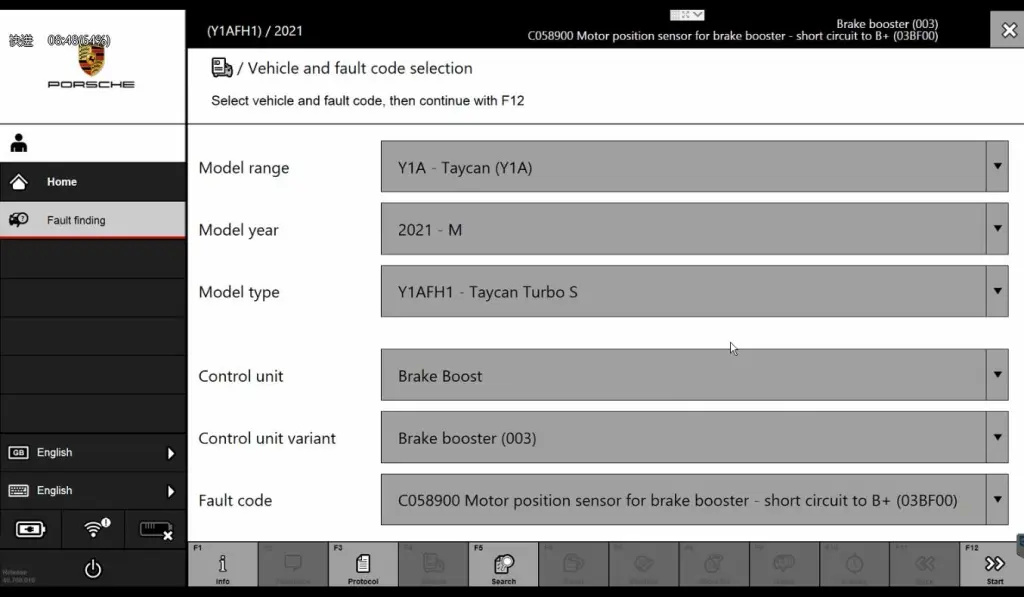Image resolution: width=1024 pixels, height=597 pixels.
Task: Go to Home in the sidebar
Action: pyautogui.click(x=61, y=182)
